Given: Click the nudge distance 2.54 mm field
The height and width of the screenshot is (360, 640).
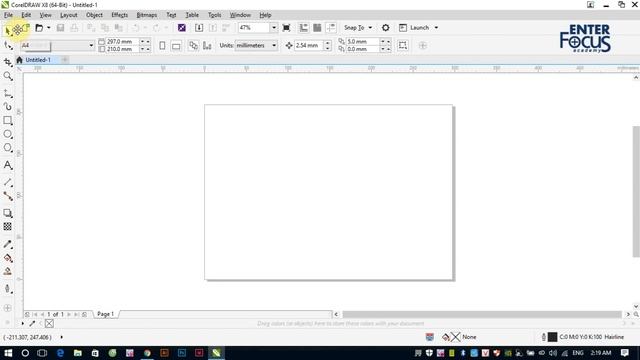Looking at the screenshot, I should click(309, 45).
